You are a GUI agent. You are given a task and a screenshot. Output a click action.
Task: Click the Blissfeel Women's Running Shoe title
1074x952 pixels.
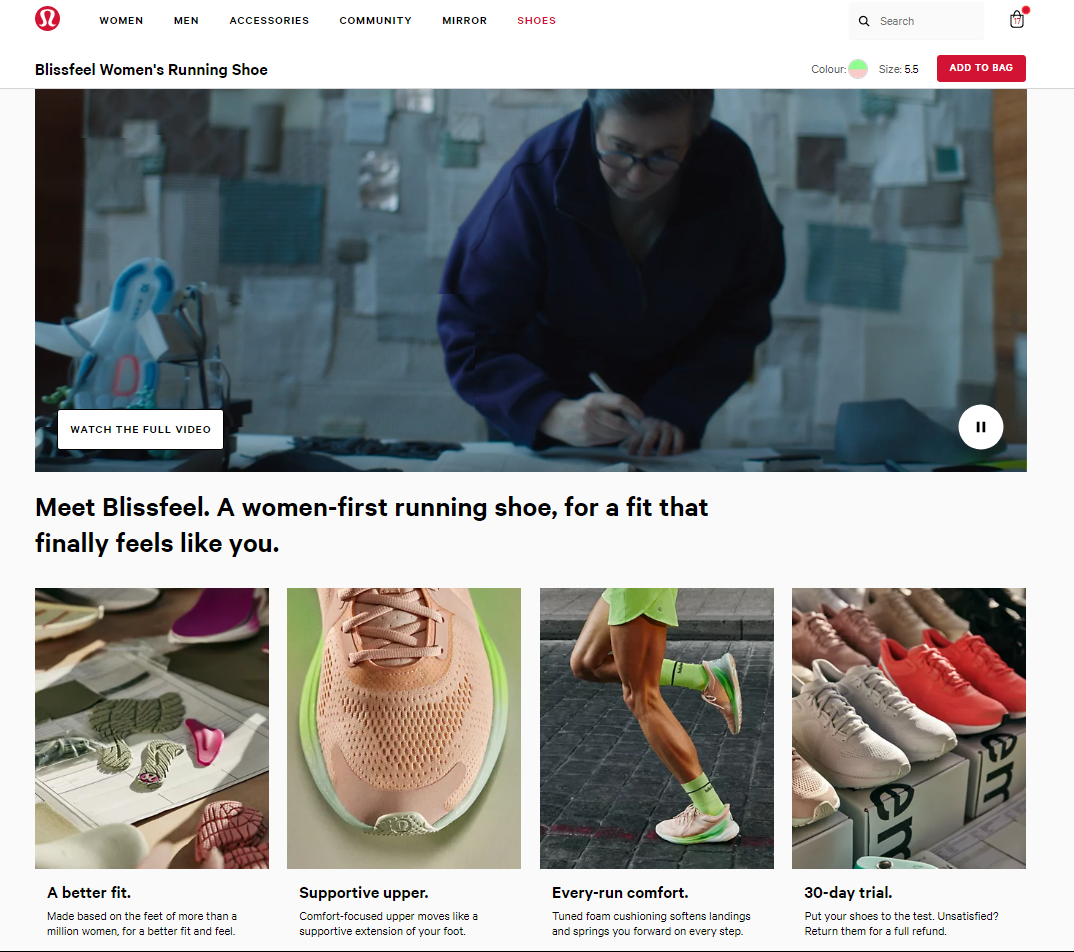151,70
